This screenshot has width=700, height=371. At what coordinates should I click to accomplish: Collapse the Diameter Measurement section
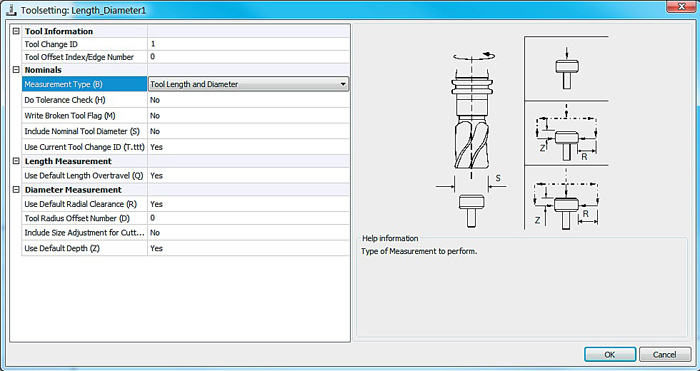pos(16,190)
